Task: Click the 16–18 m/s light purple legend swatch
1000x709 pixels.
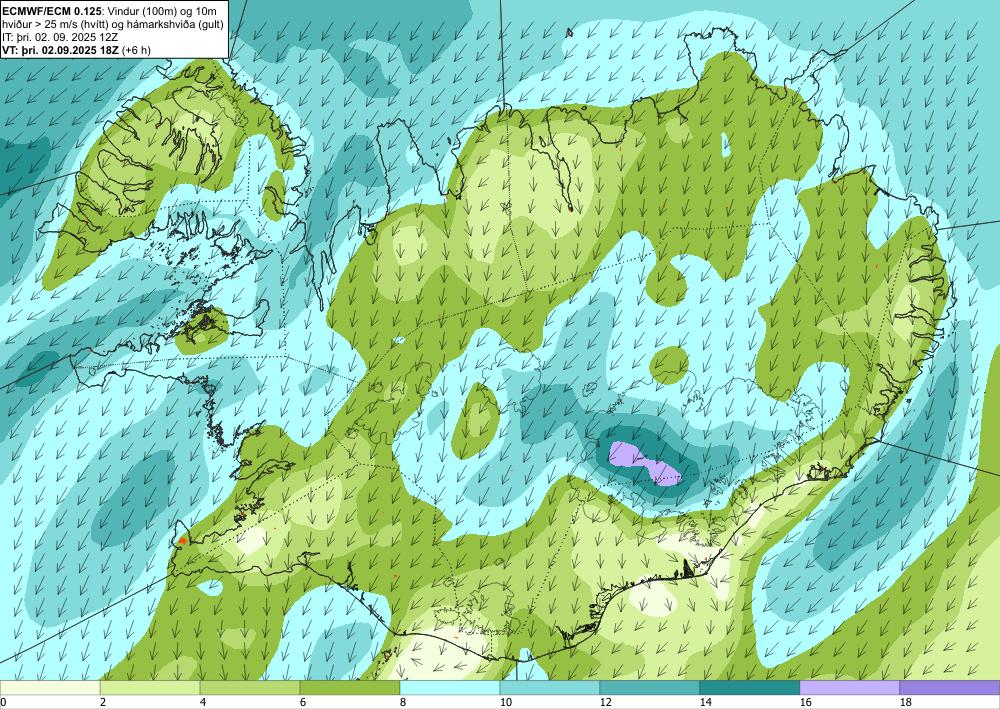Action: coord(849,688)
